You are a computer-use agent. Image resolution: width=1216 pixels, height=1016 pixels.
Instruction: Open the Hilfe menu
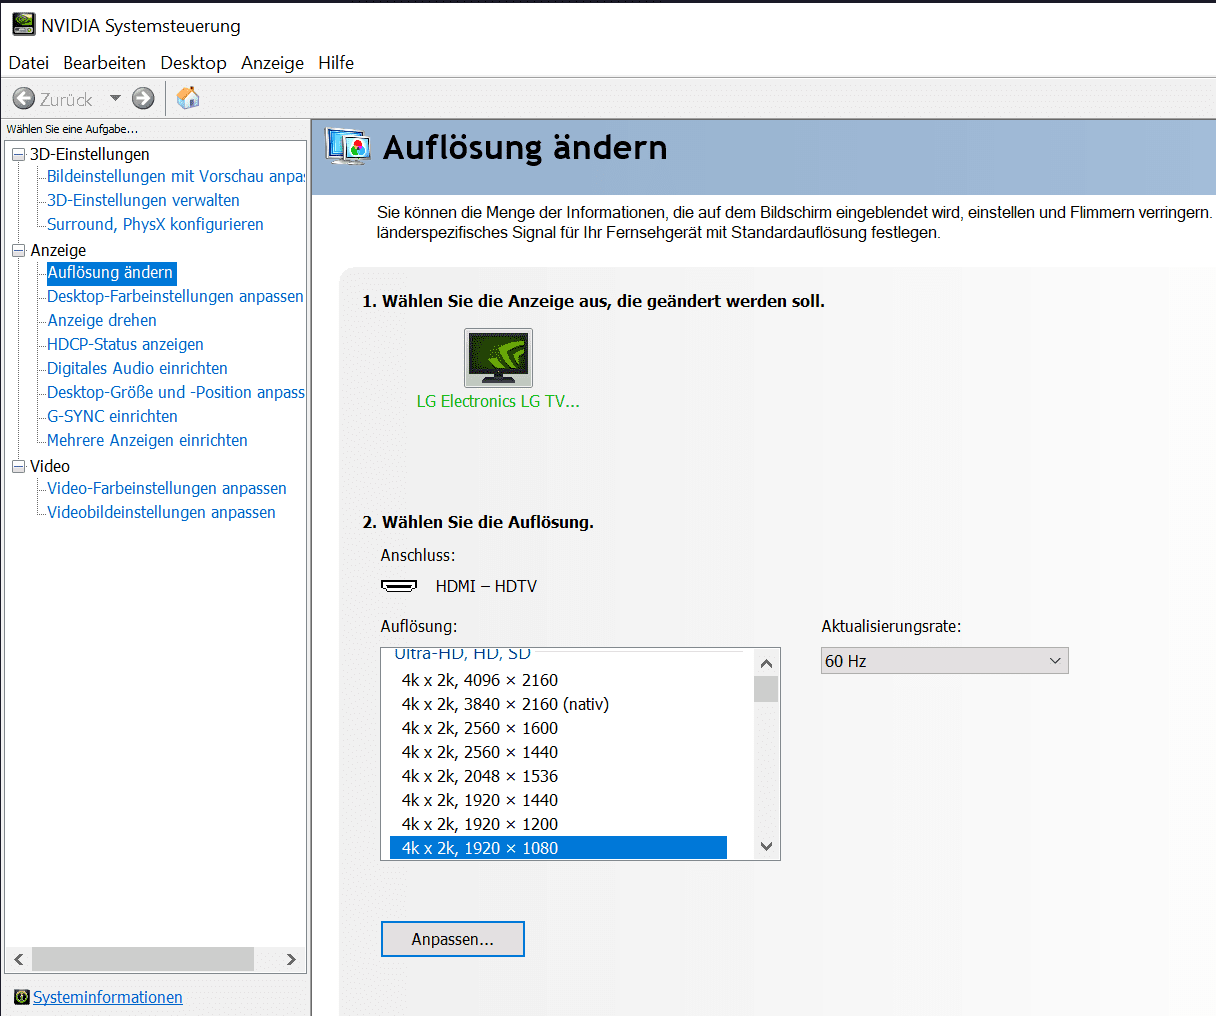pos(336,62)
